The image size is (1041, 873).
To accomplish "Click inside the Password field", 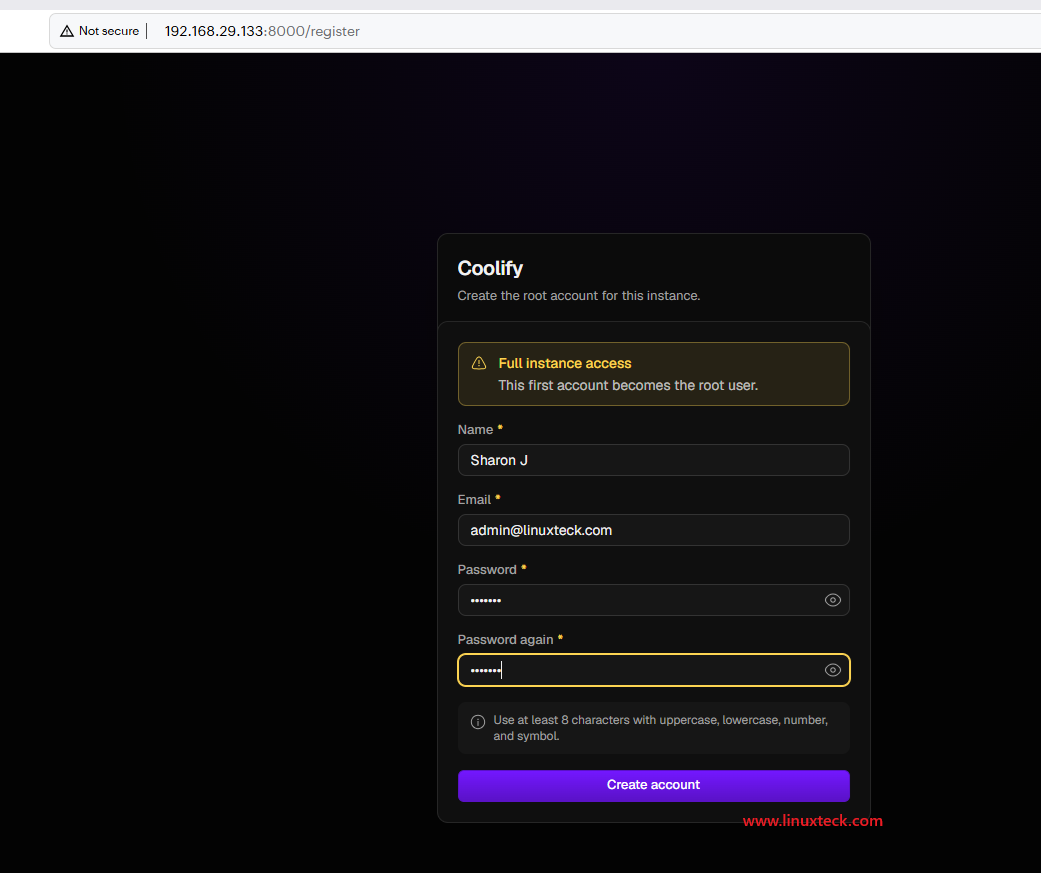I will (653, 600).
